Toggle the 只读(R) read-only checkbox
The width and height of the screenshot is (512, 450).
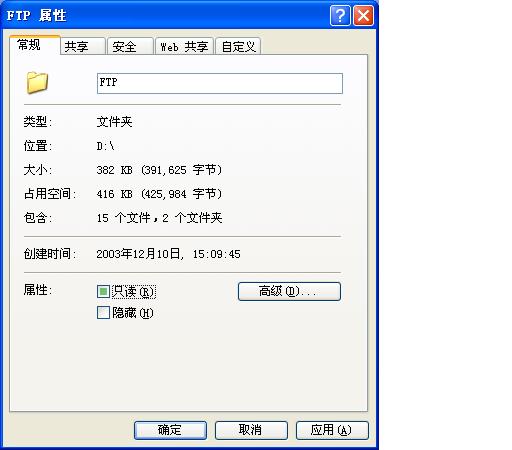tap(103, 292)
